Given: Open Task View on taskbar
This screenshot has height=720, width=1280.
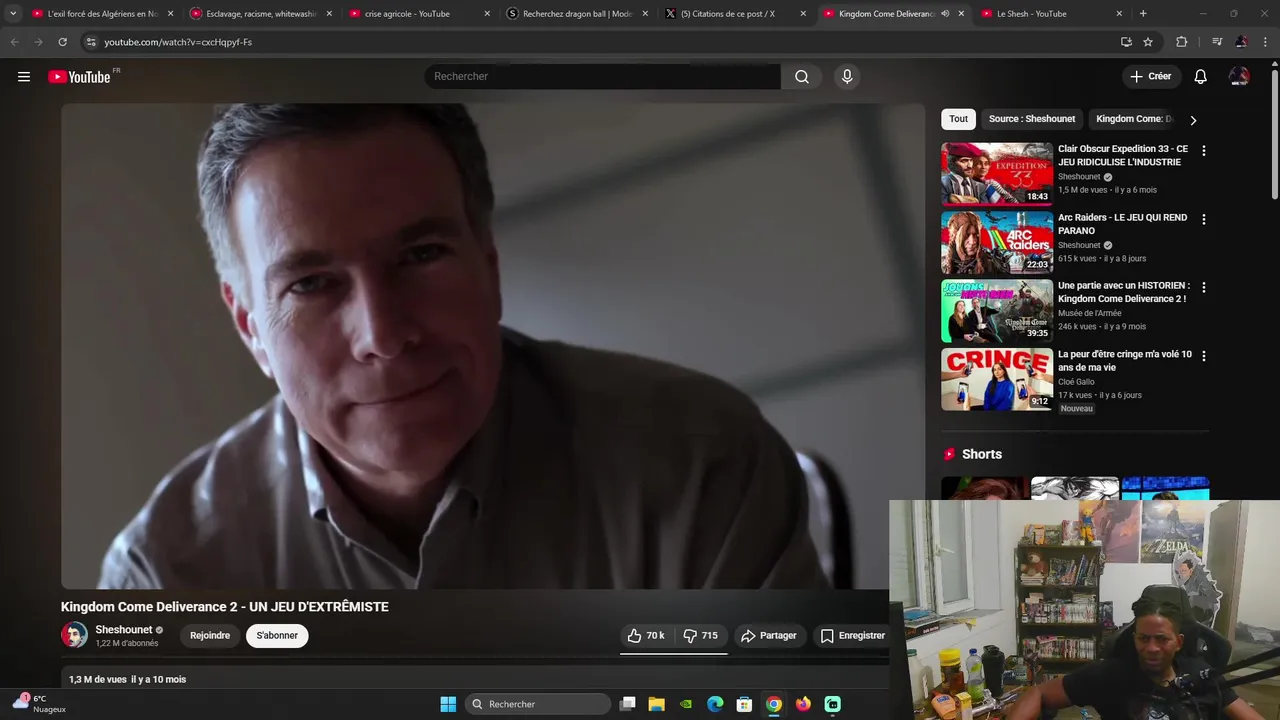Looking at the screenshot, I should coord(627,704).
